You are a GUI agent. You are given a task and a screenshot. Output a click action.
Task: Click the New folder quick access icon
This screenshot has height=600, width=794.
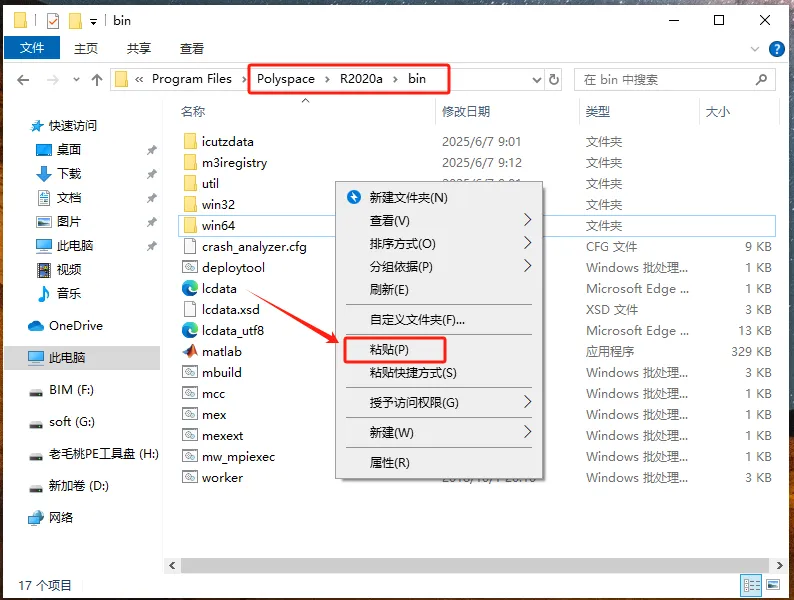pos(75,21)
